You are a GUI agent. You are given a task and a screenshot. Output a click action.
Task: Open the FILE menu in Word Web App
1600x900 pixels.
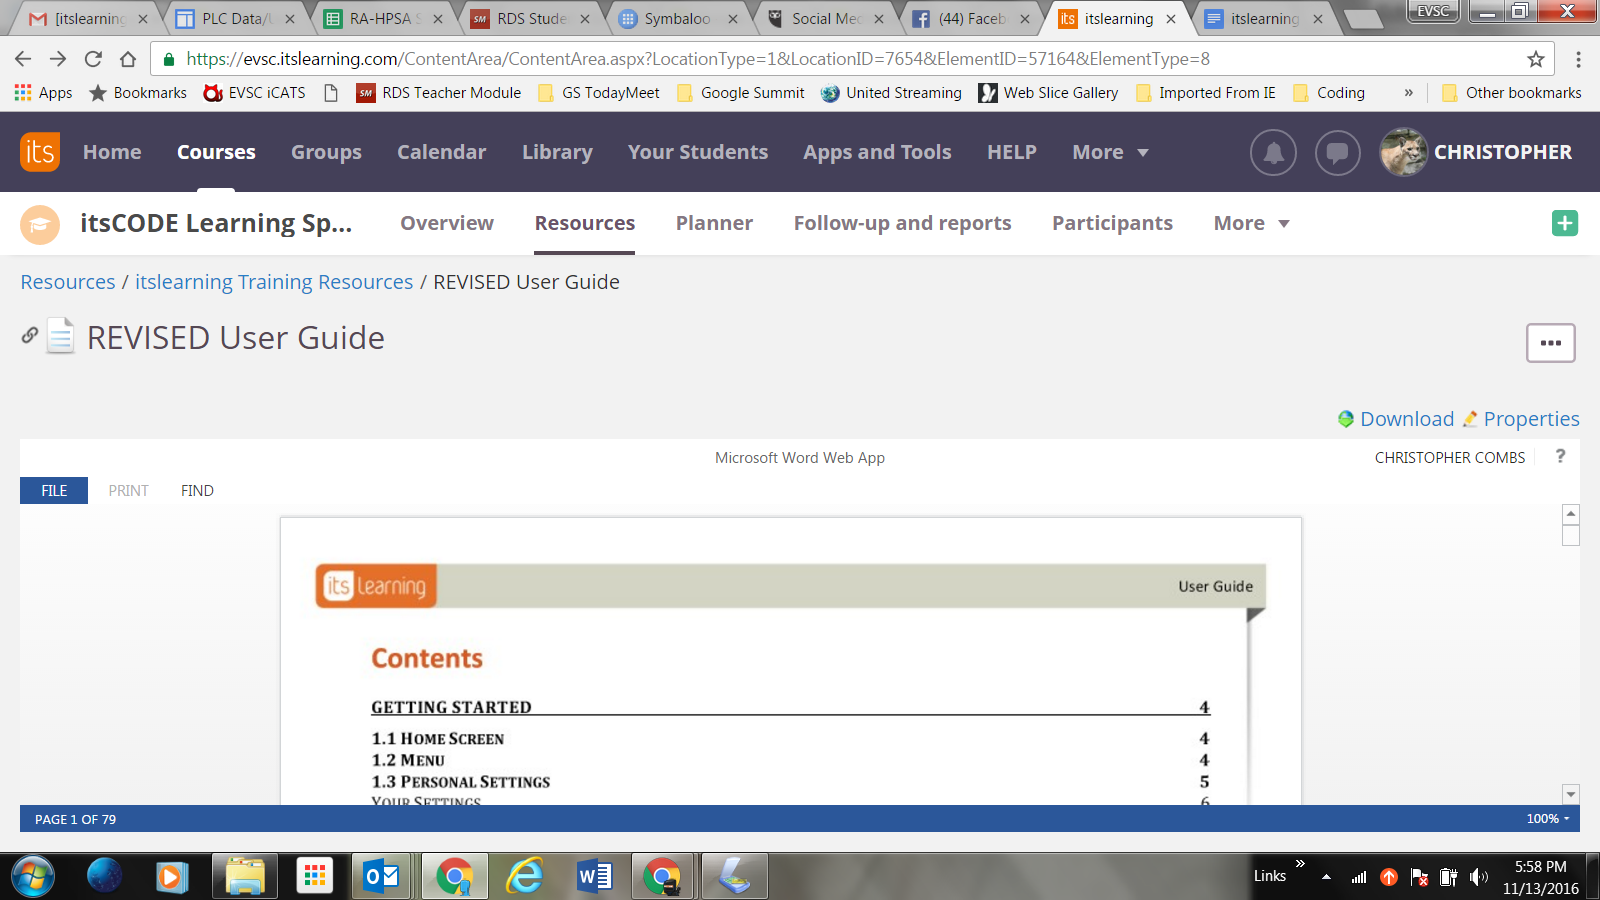click(54, 490)
